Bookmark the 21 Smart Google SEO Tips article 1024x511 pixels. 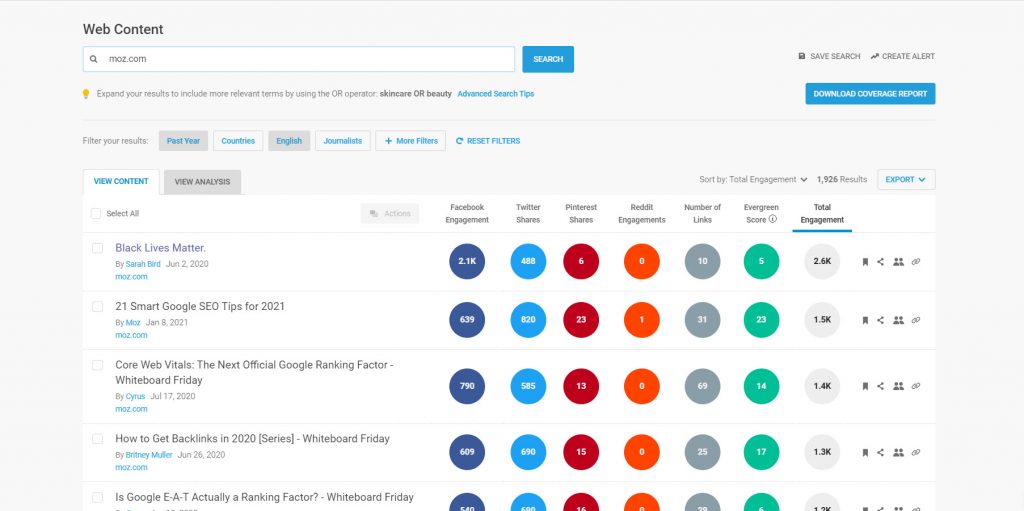[x=865, y=320]
